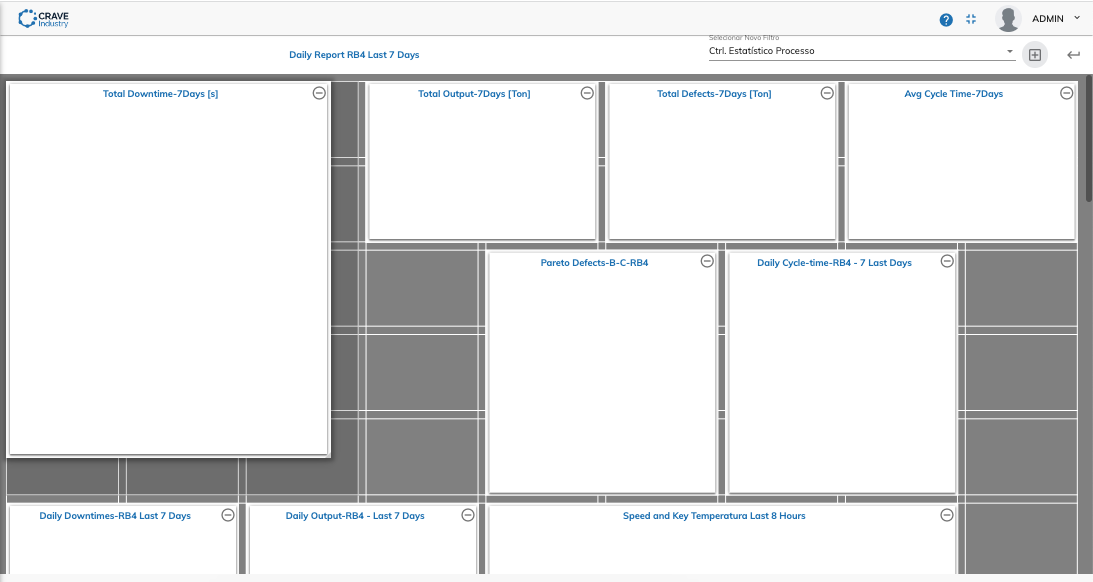Remove the Speed and Key Temperatura panel
Screen dimensions: 1093x582
[947, 515]
